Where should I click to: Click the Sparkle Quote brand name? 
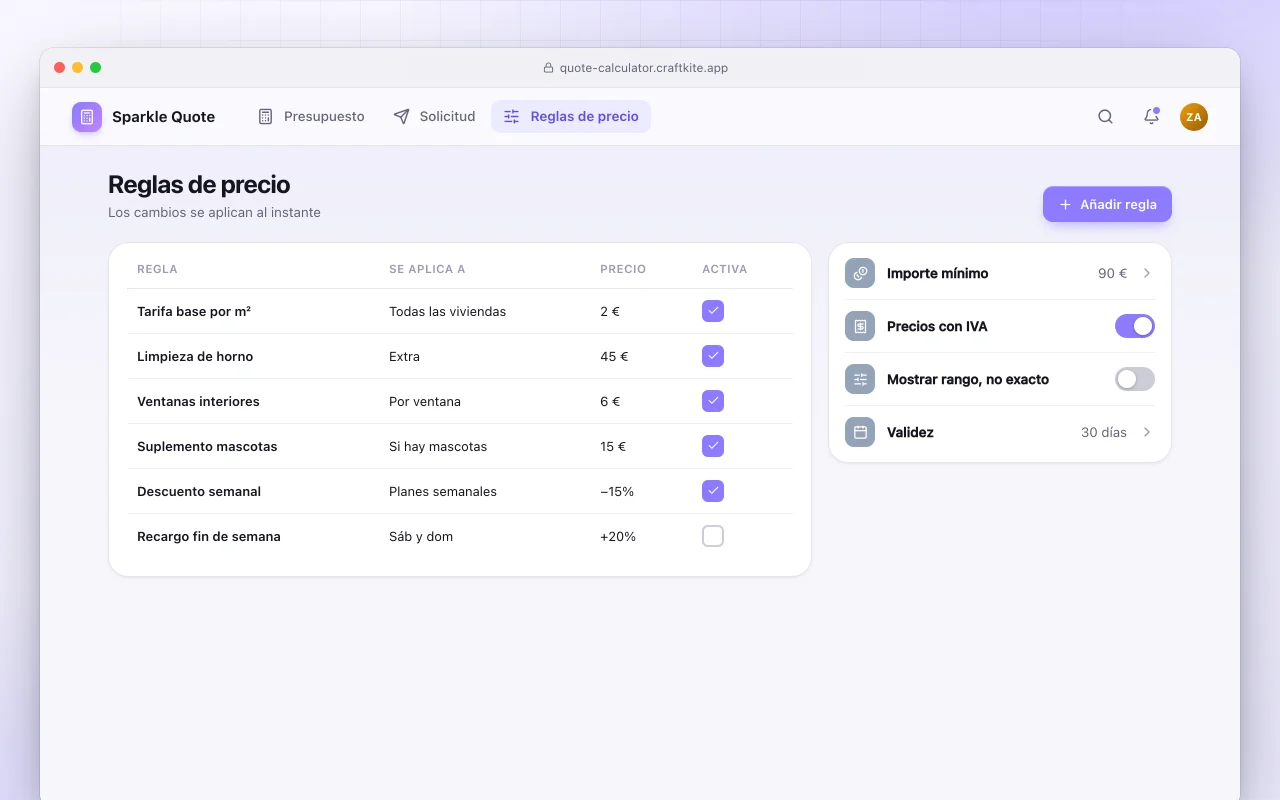163,117
